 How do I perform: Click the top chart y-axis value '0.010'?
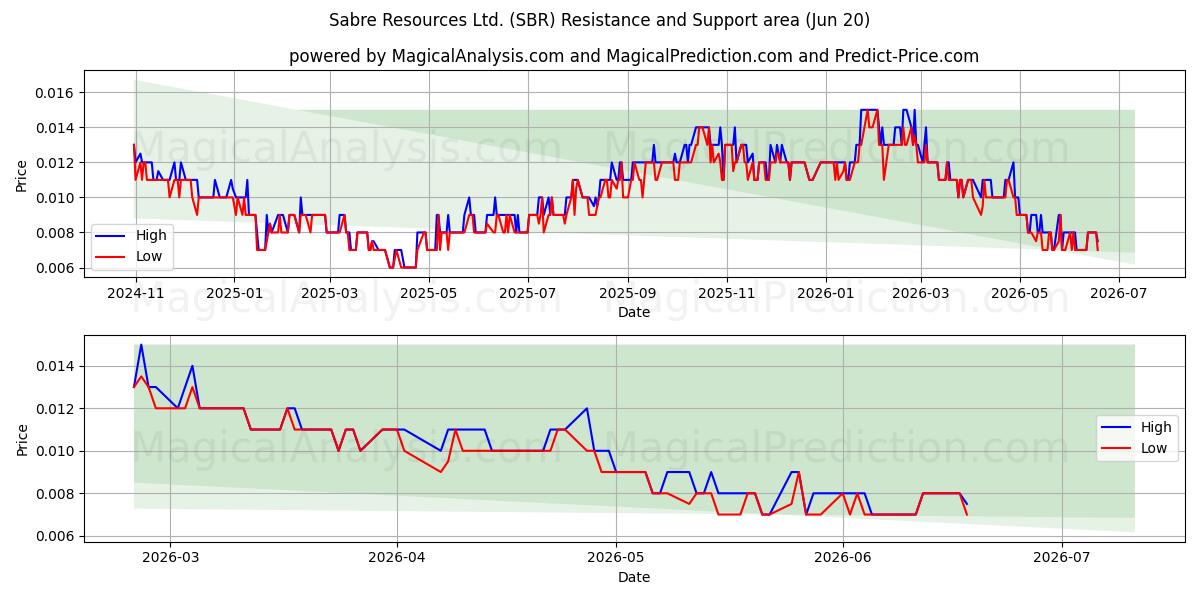click(x=55, y=198)
